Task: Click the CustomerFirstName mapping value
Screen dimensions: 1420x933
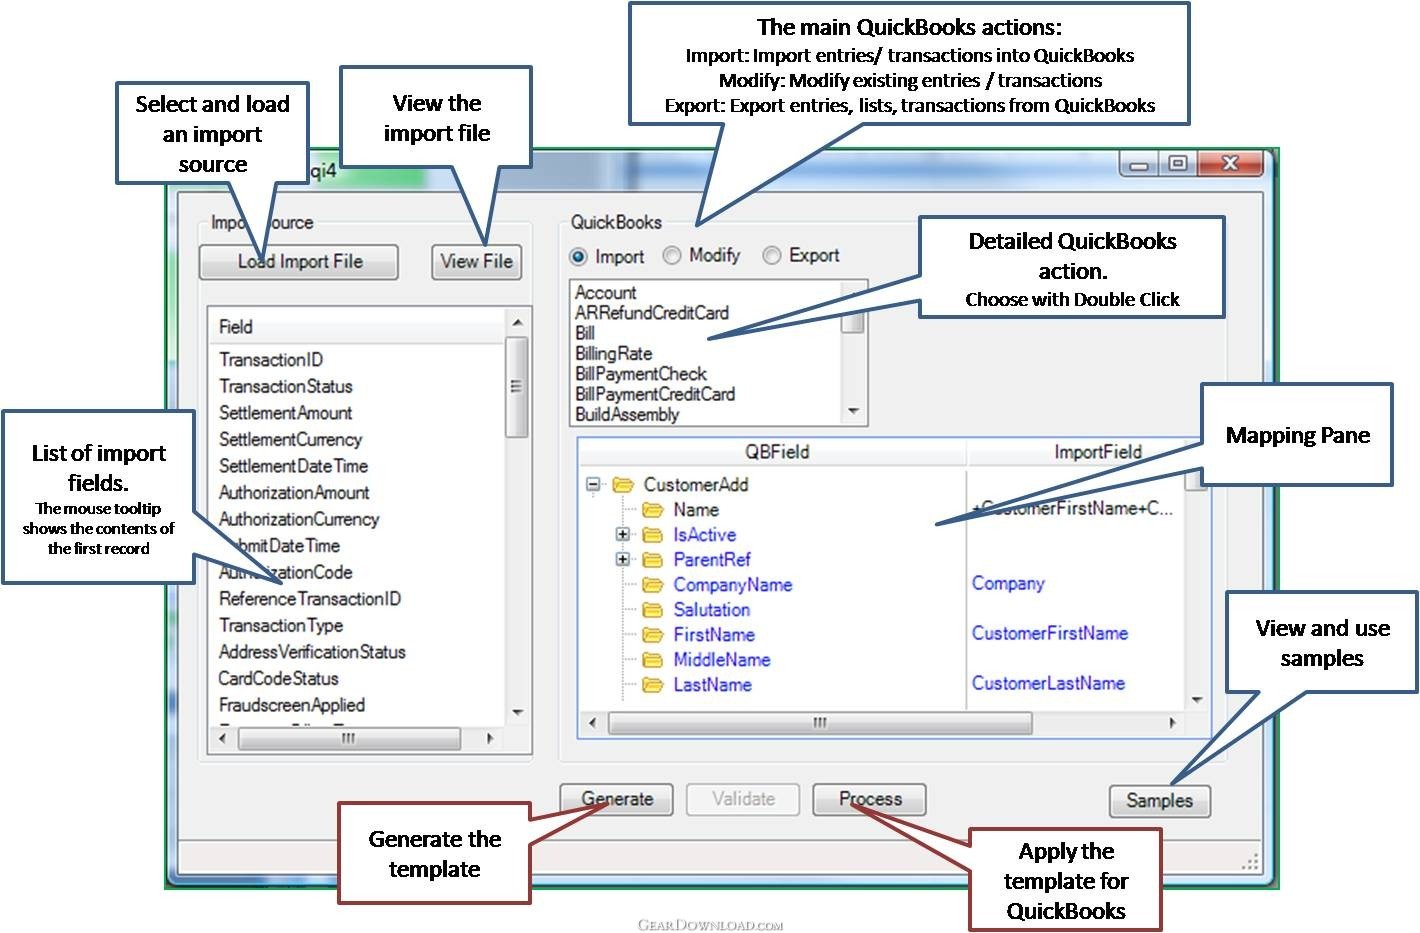Action: pos(1050,634)
